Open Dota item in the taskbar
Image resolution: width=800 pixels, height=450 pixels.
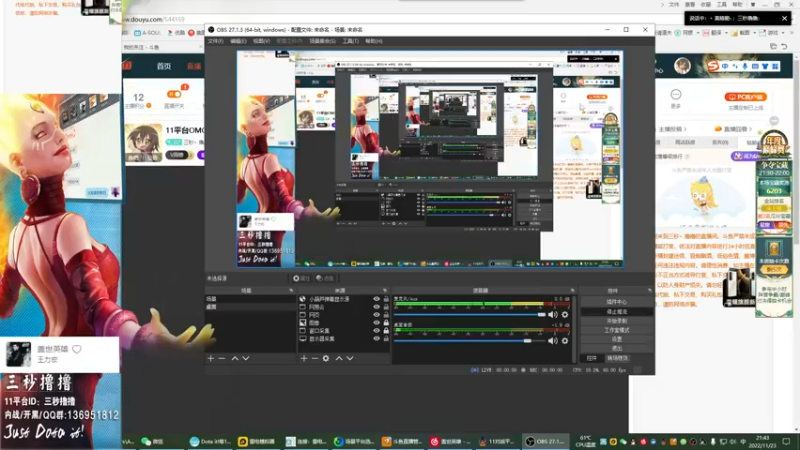pos(210,441)
